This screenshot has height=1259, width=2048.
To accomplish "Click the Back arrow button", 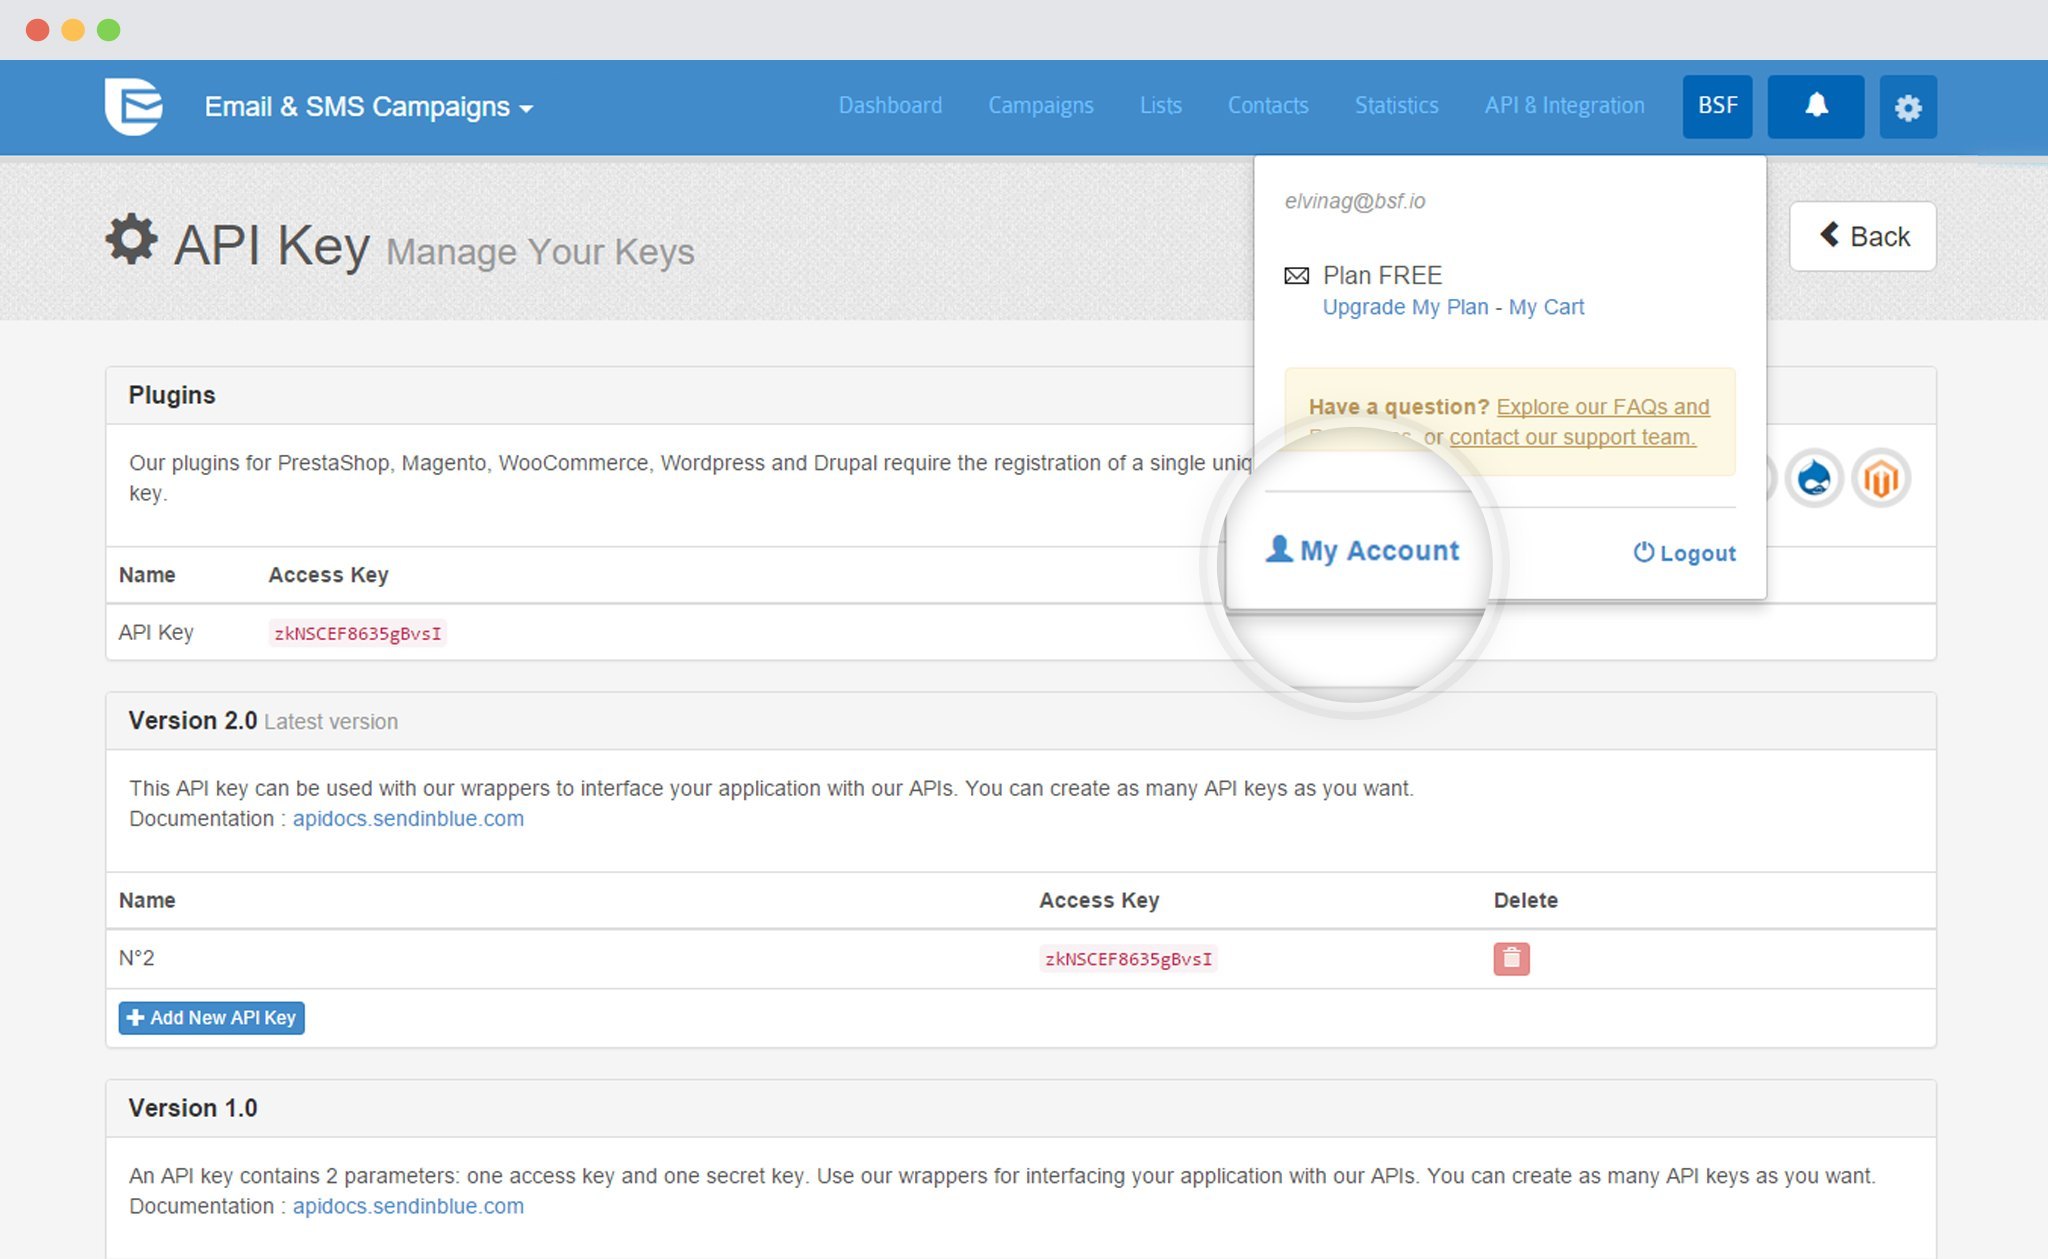I will pos(1865,237).
